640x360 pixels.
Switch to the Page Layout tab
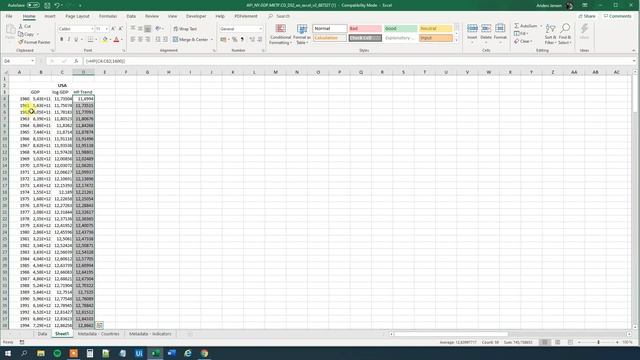[77, 16]
